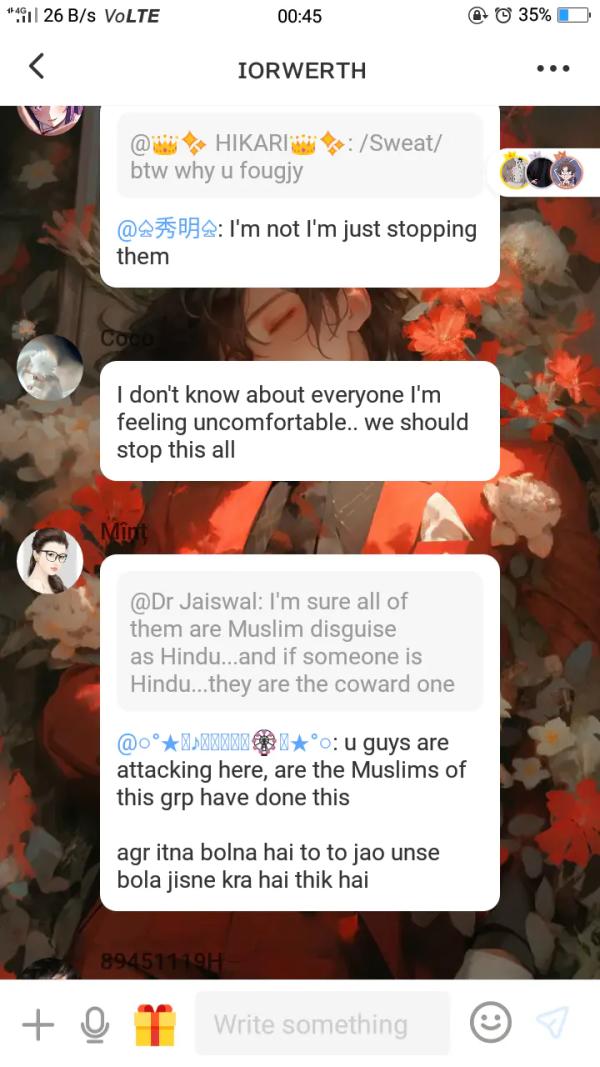Viewport: 600px width, 1067px height.
Task: Tap the username Mint label
Action: click(x=123, y=533)
